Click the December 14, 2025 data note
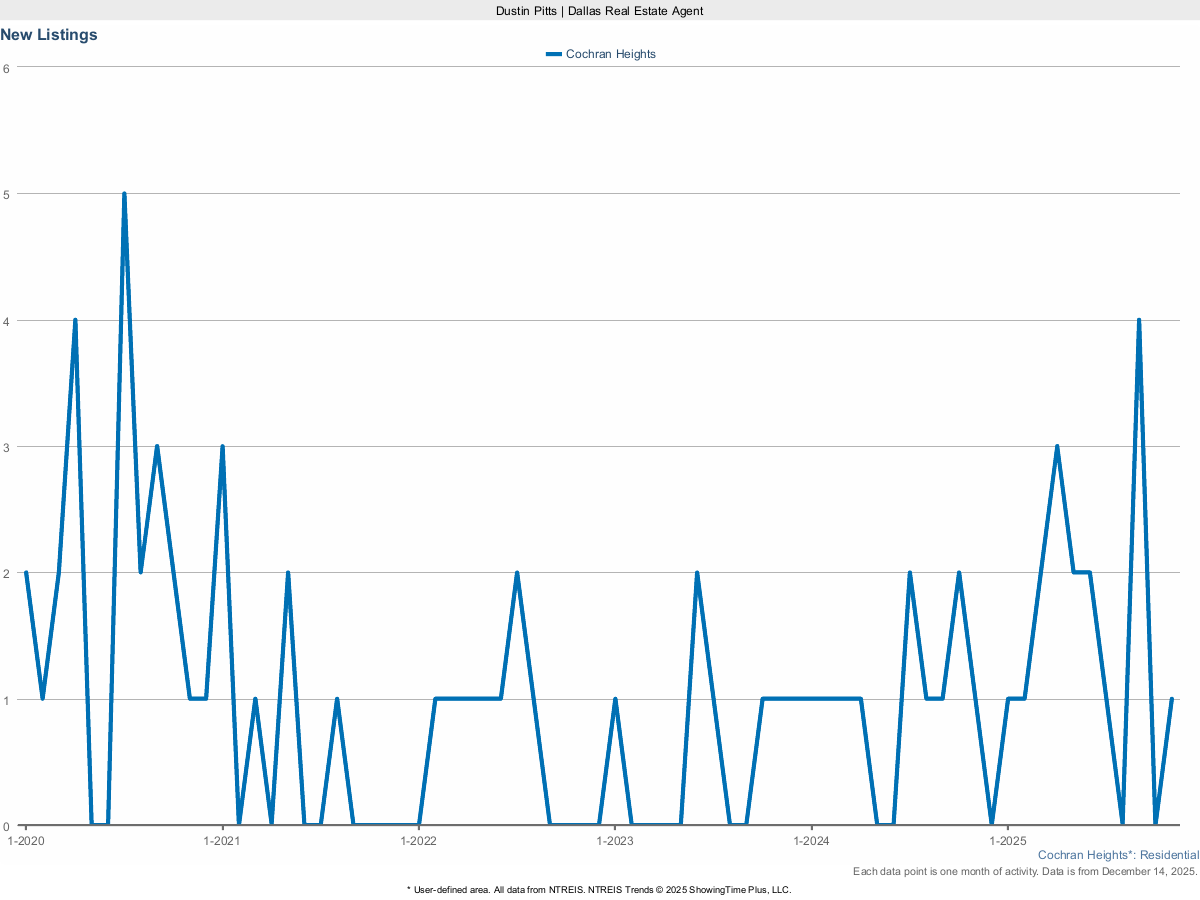Viewport: 1200px width, 900px height. click(x=1025, y=871)
